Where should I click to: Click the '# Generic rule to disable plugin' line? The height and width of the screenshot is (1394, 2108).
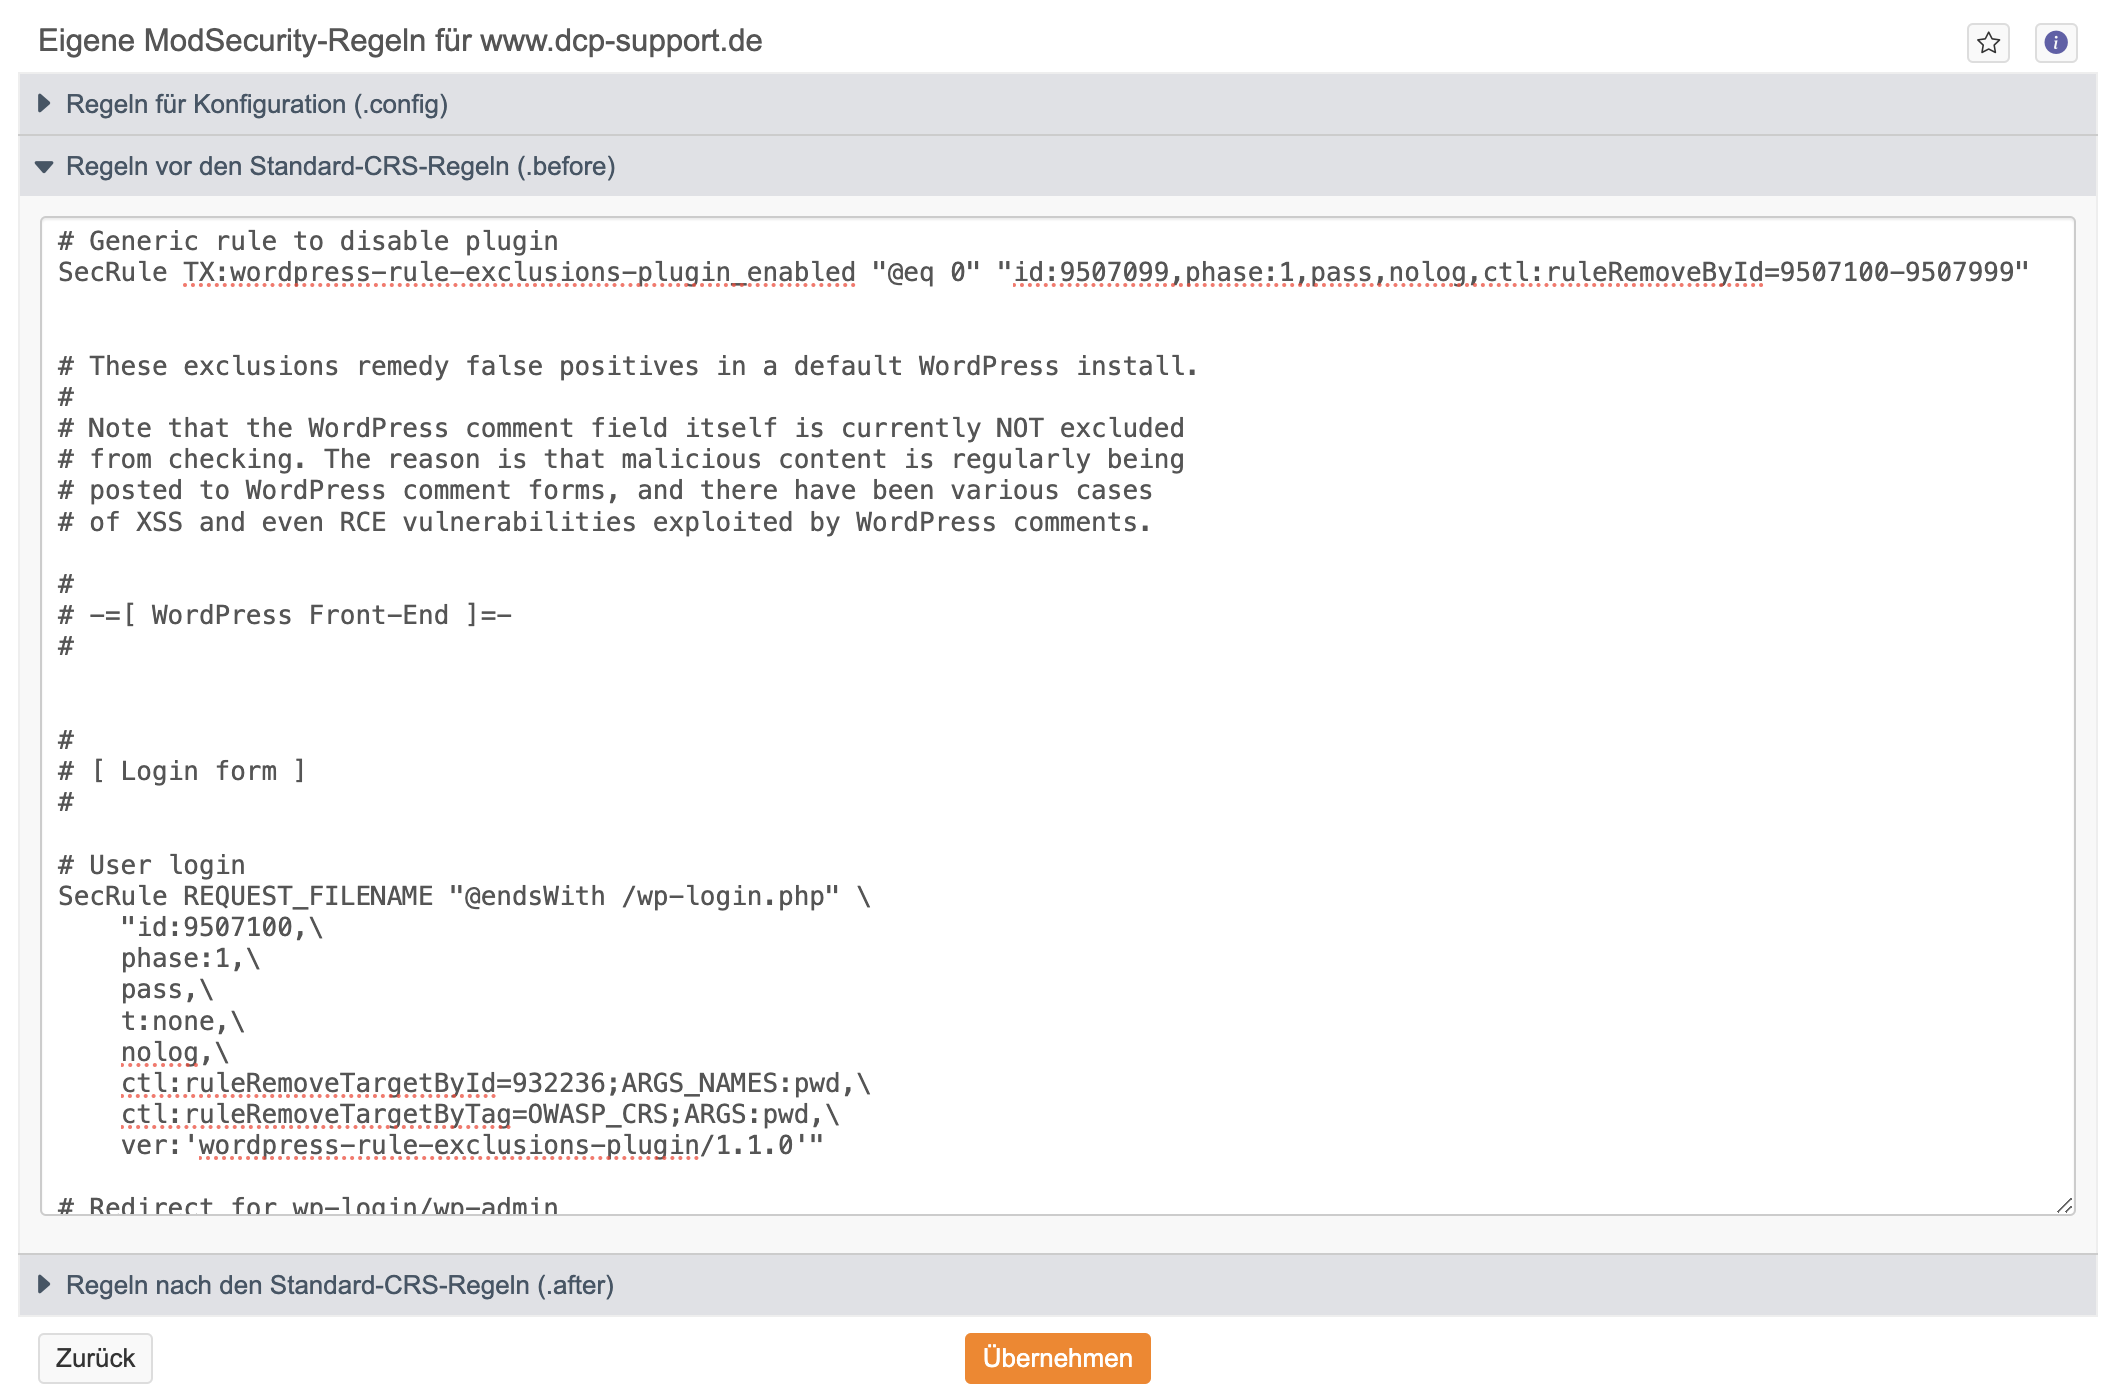(308, 241)
